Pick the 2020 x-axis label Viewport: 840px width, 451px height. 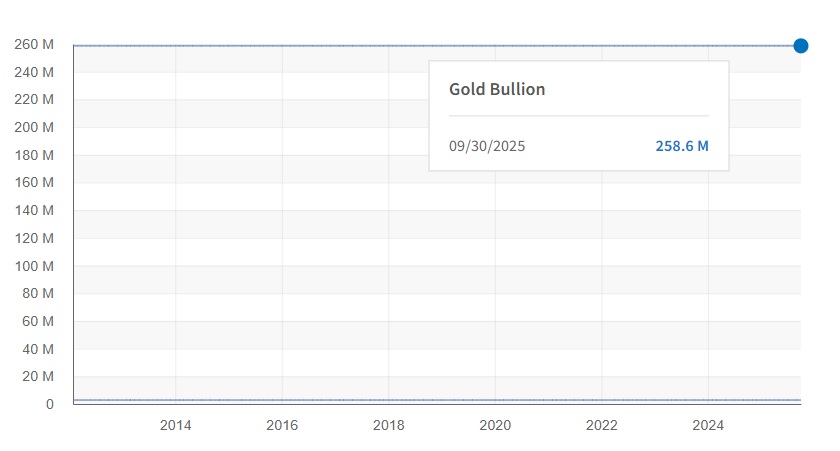pyautogui.click(x=495, y=425)
